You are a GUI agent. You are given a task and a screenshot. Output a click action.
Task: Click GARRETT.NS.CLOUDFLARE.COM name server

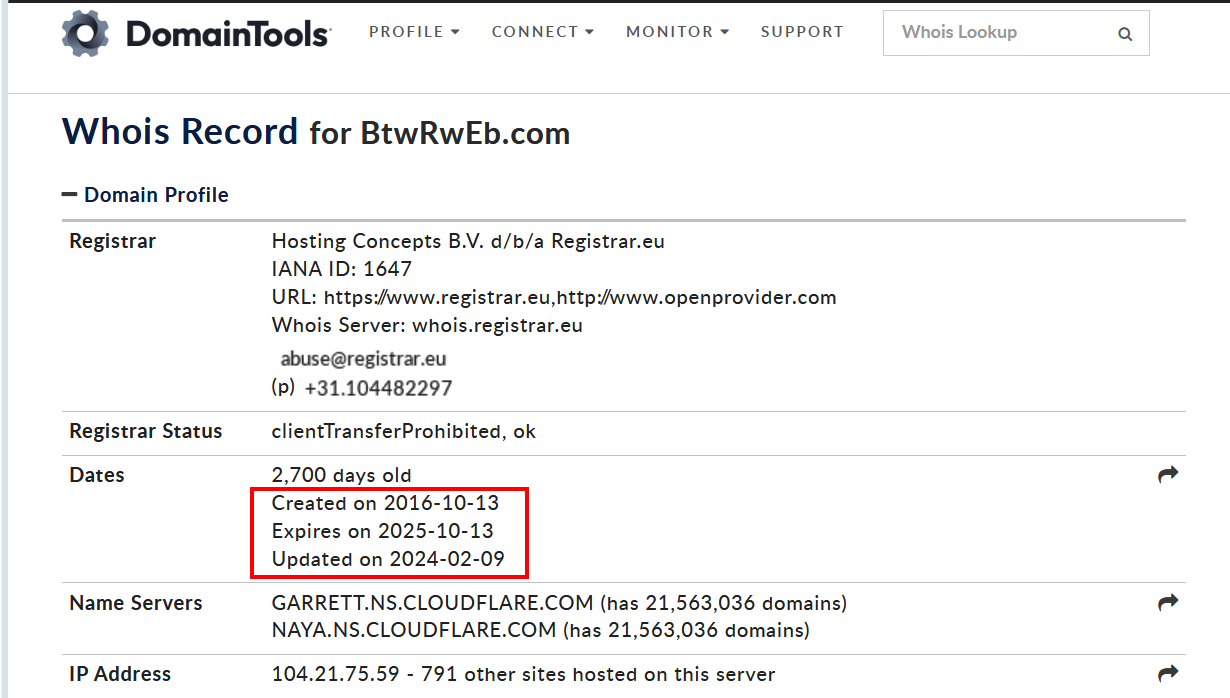pos(433,603)
